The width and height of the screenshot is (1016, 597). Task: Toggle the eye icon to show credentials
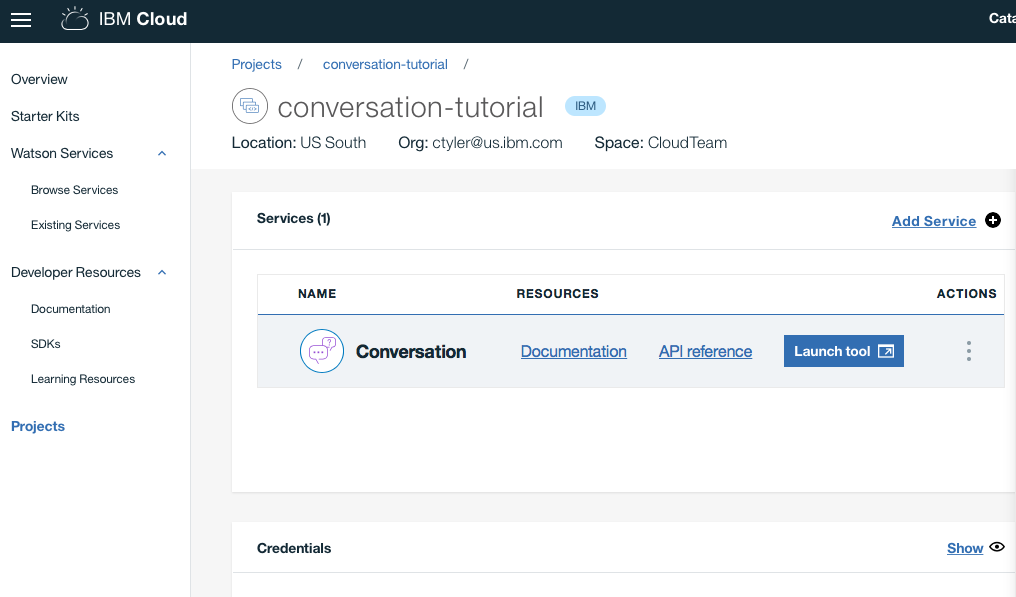pos(997,547)
